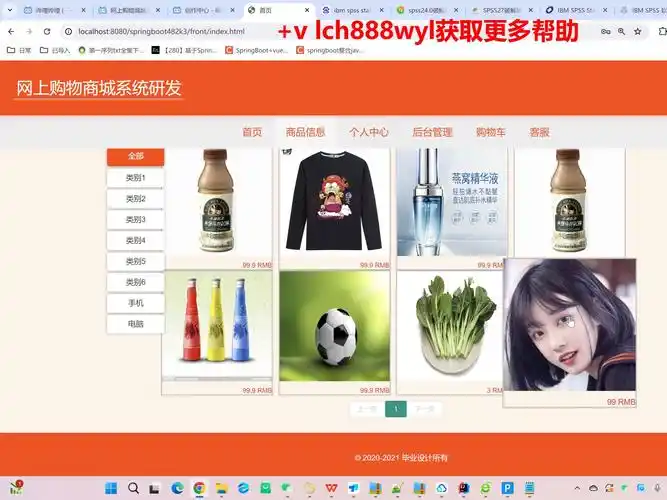The width and height of the screenshot is (667, 500).
Task: Open WPS Office from the taskbar
Action: click(331, 488)
